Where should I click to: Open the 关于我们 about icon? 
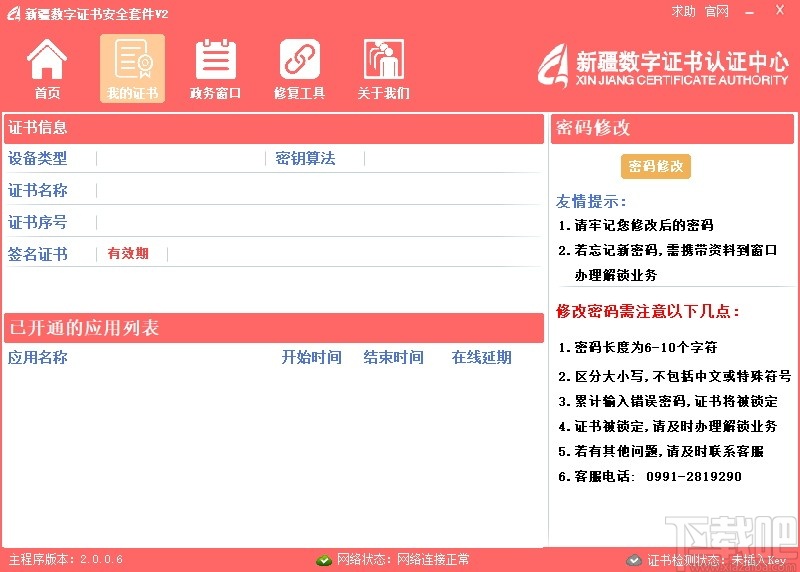click(384, 68)
